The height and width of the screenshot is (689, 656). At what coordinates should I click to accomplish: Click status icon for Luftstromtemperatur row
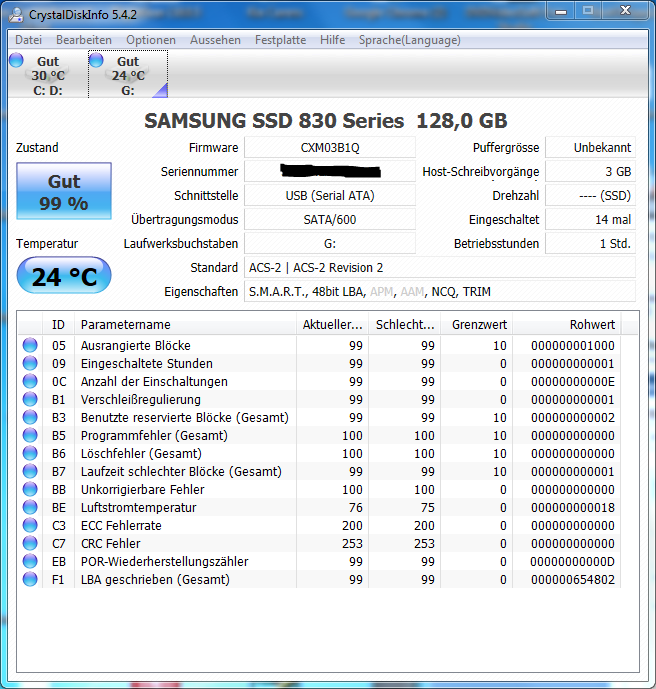[30, 508]
